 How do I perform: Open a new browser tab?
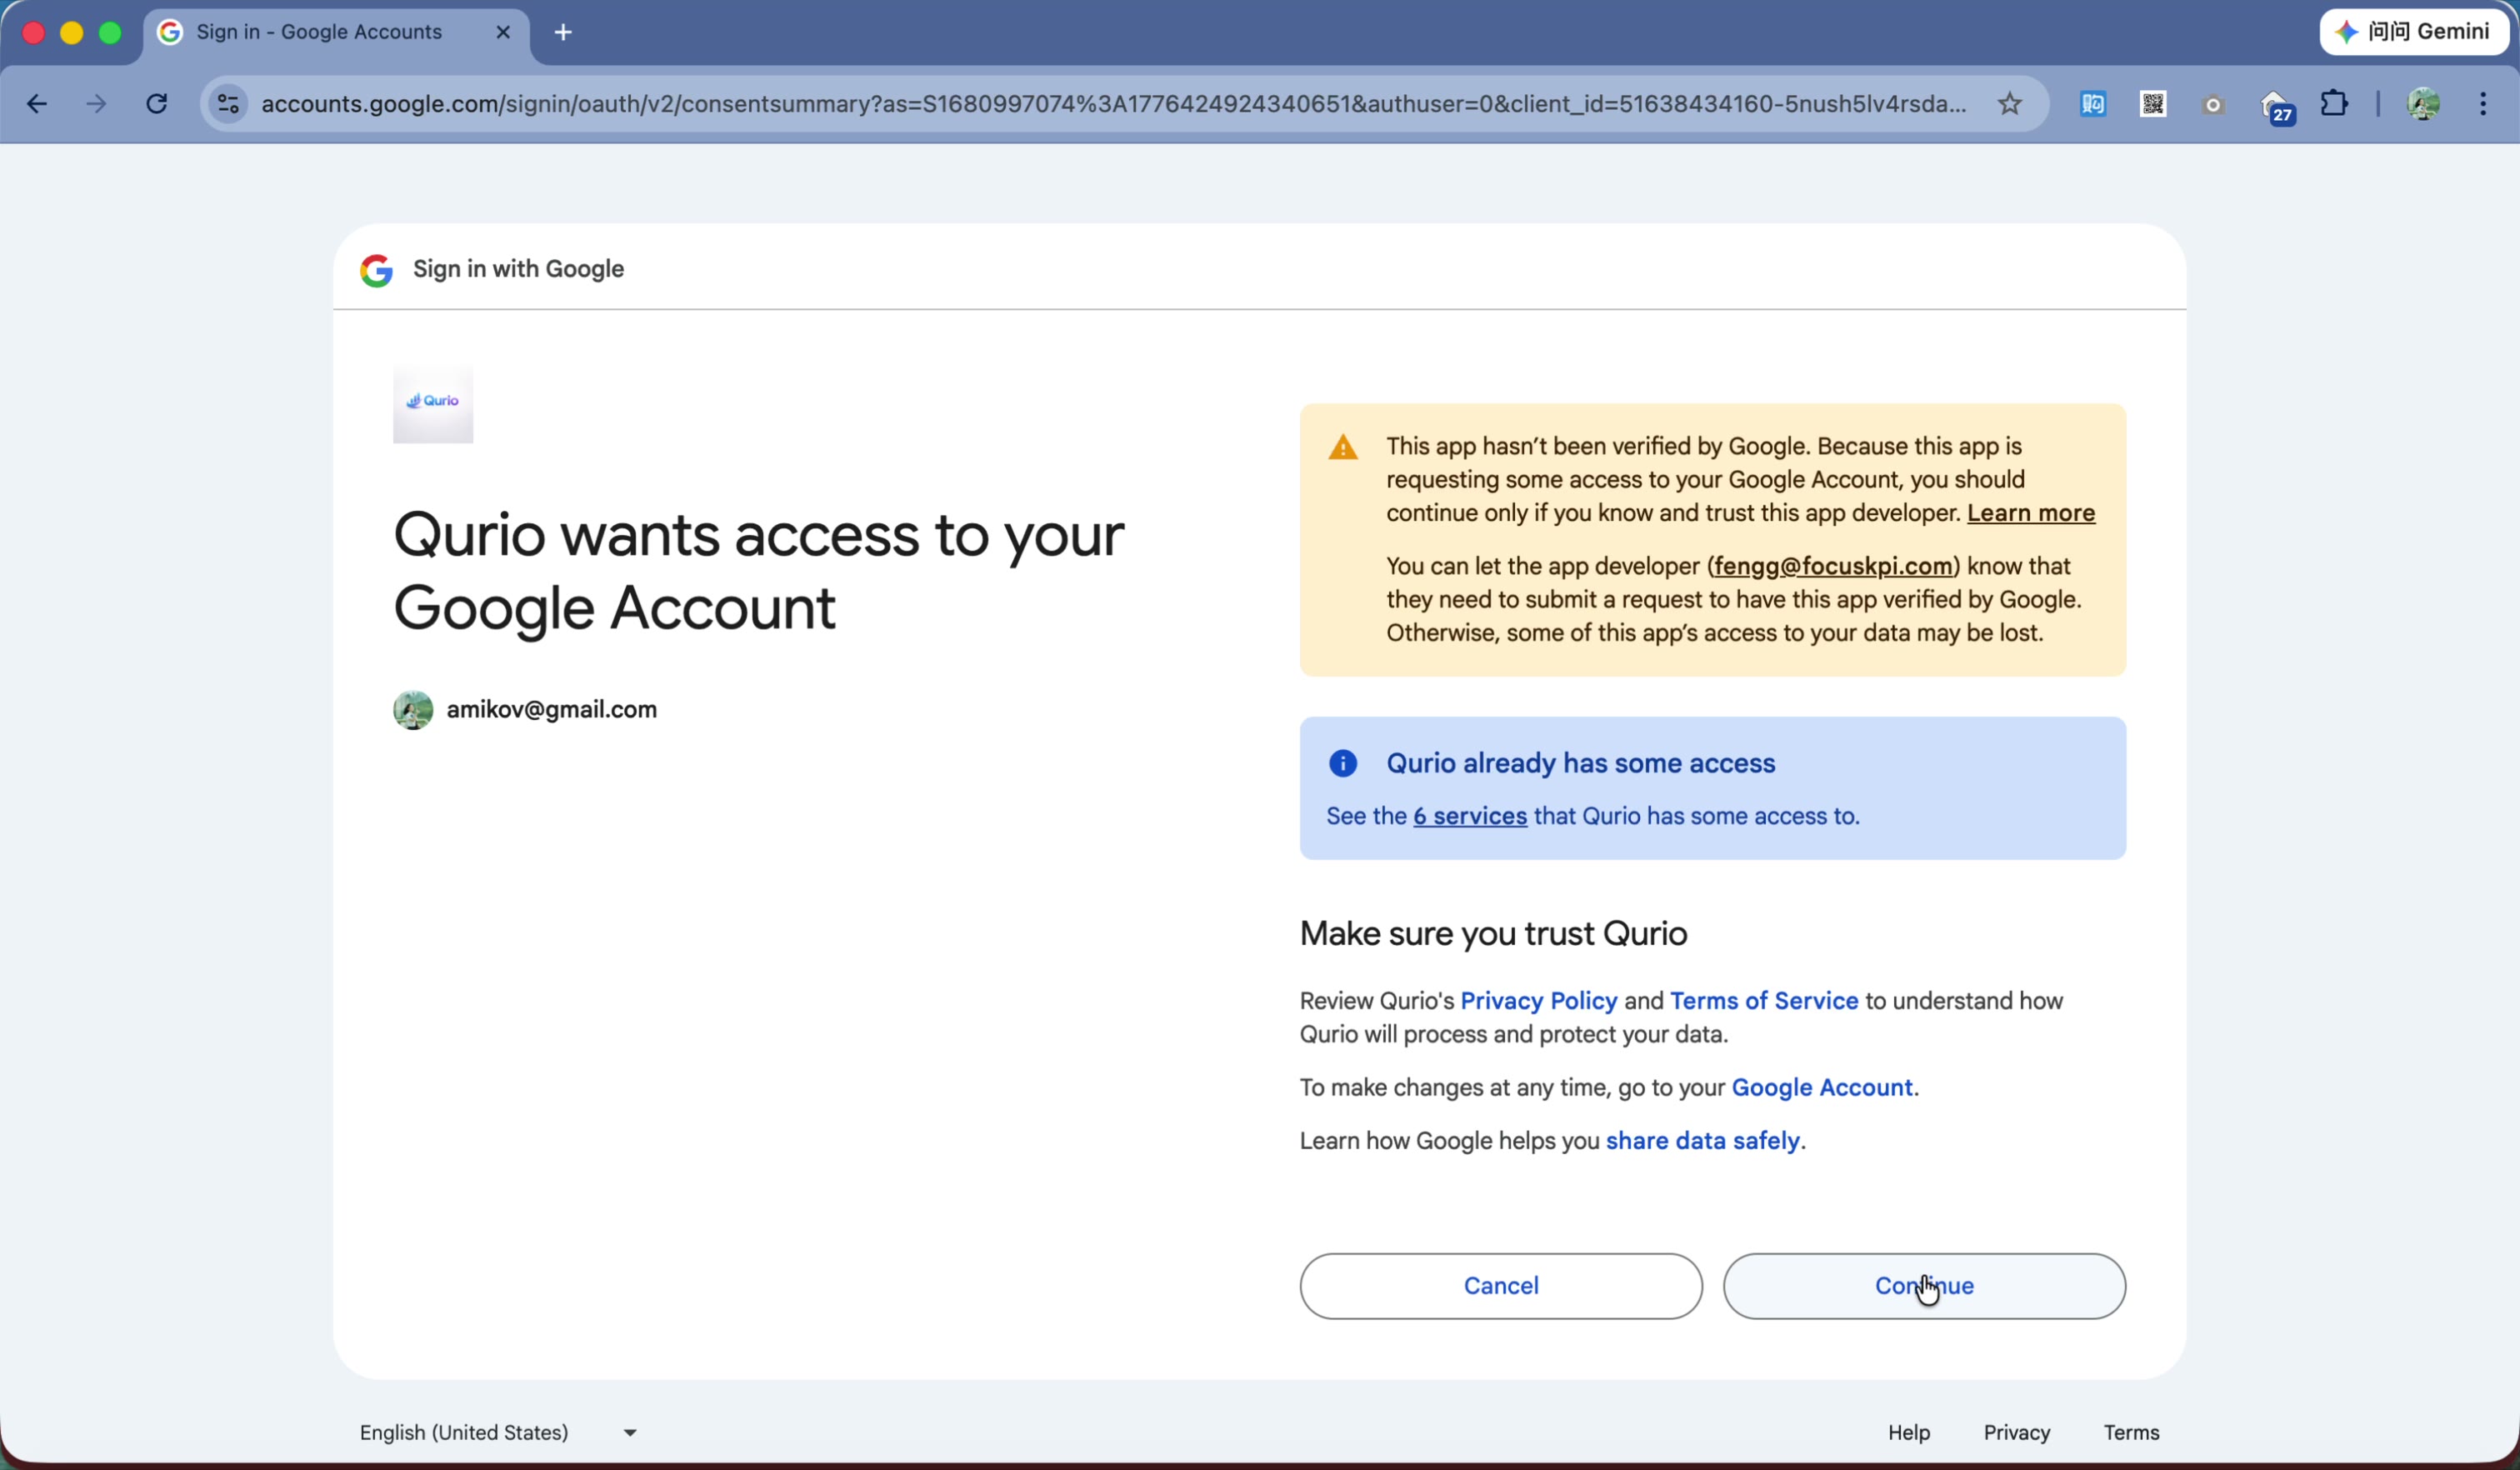[x=562, y=31]
